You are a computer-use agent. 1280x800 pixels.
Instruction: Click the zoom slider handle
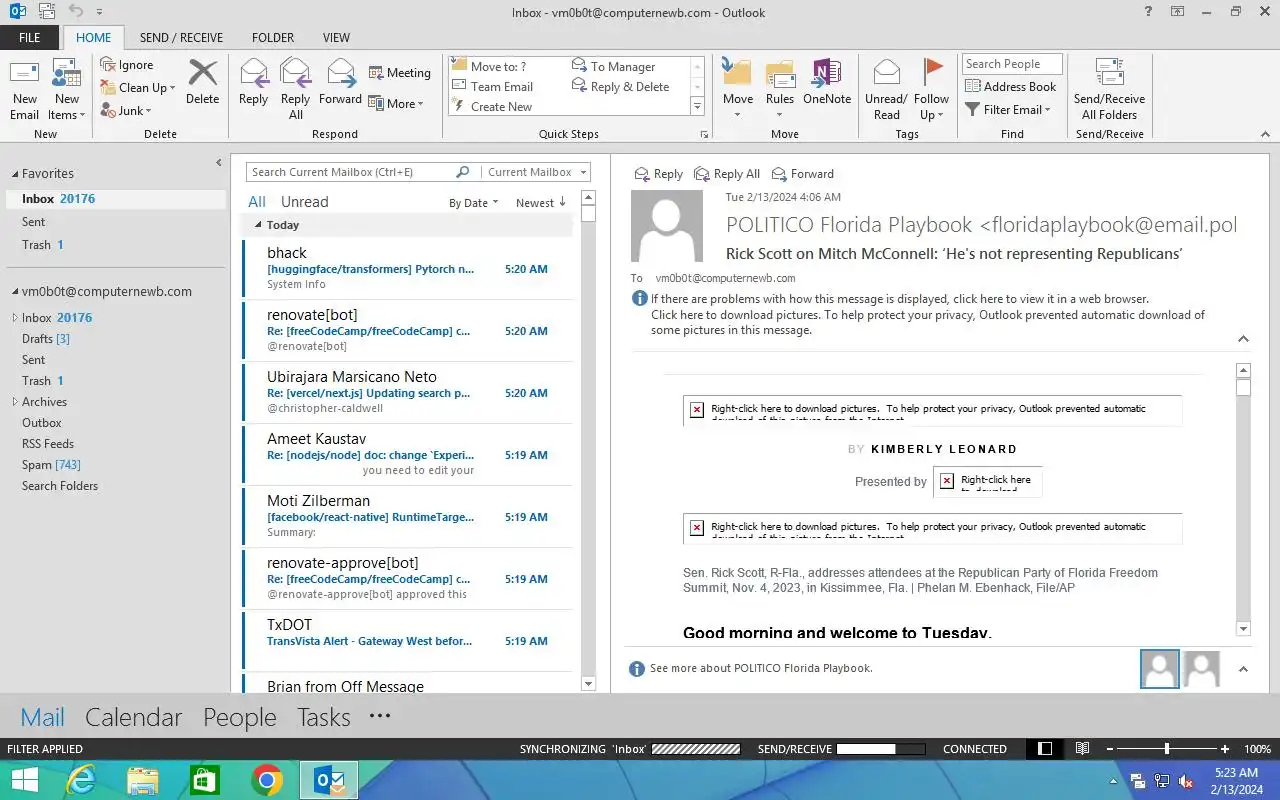tap(1167, 749)
